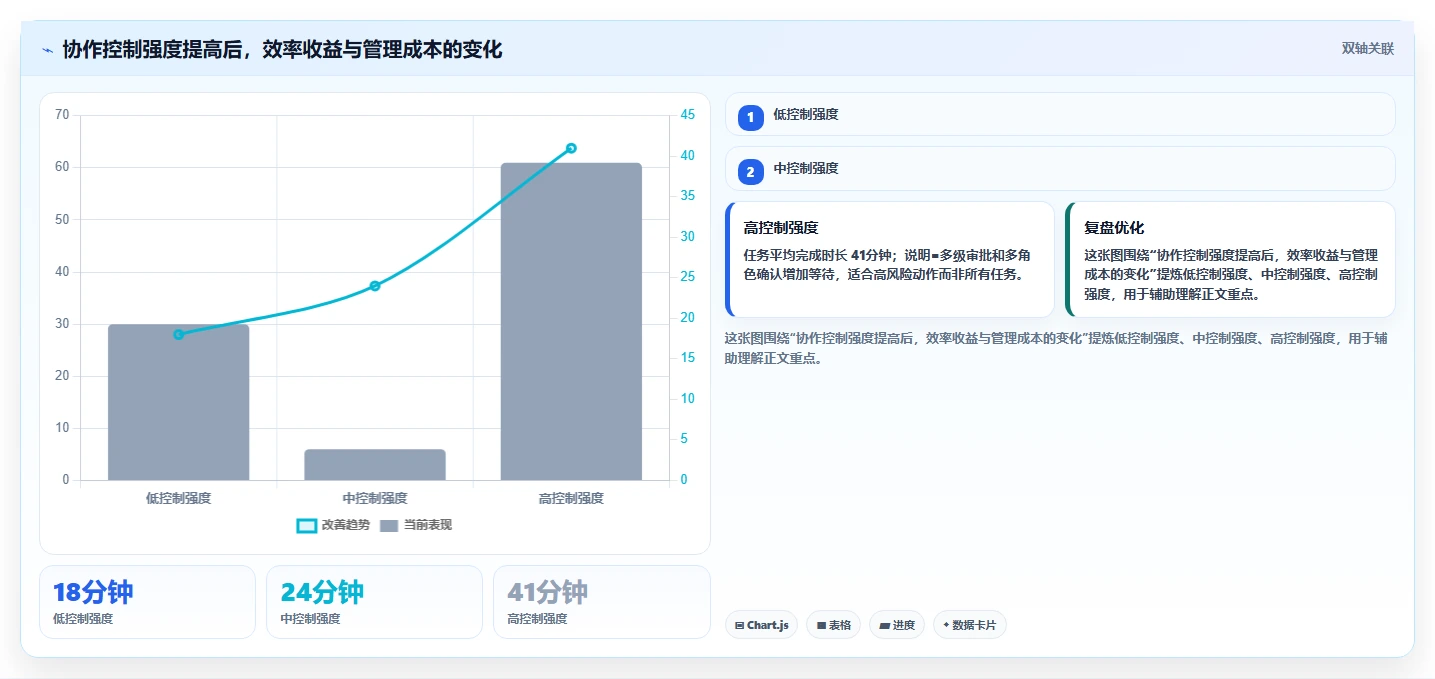The width and height of the screenshot is (1435, 679).
Task: Click the blue number 2 badge
Action: 750,172
